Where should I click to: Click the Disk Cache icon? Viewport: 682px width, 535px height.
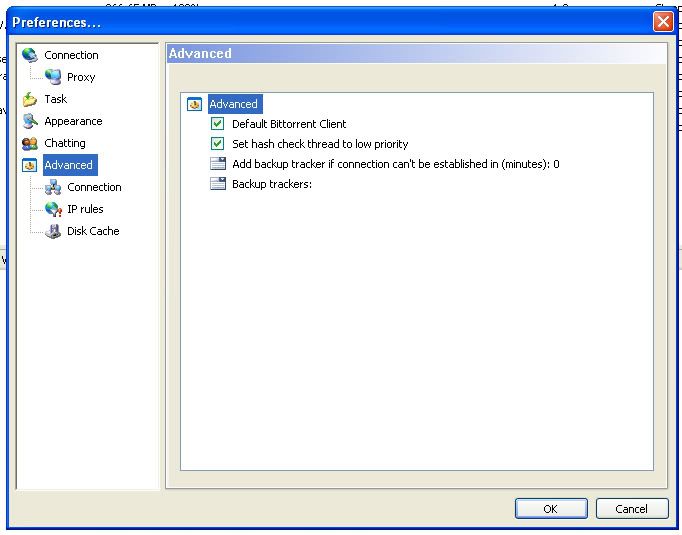pos(53,231)
